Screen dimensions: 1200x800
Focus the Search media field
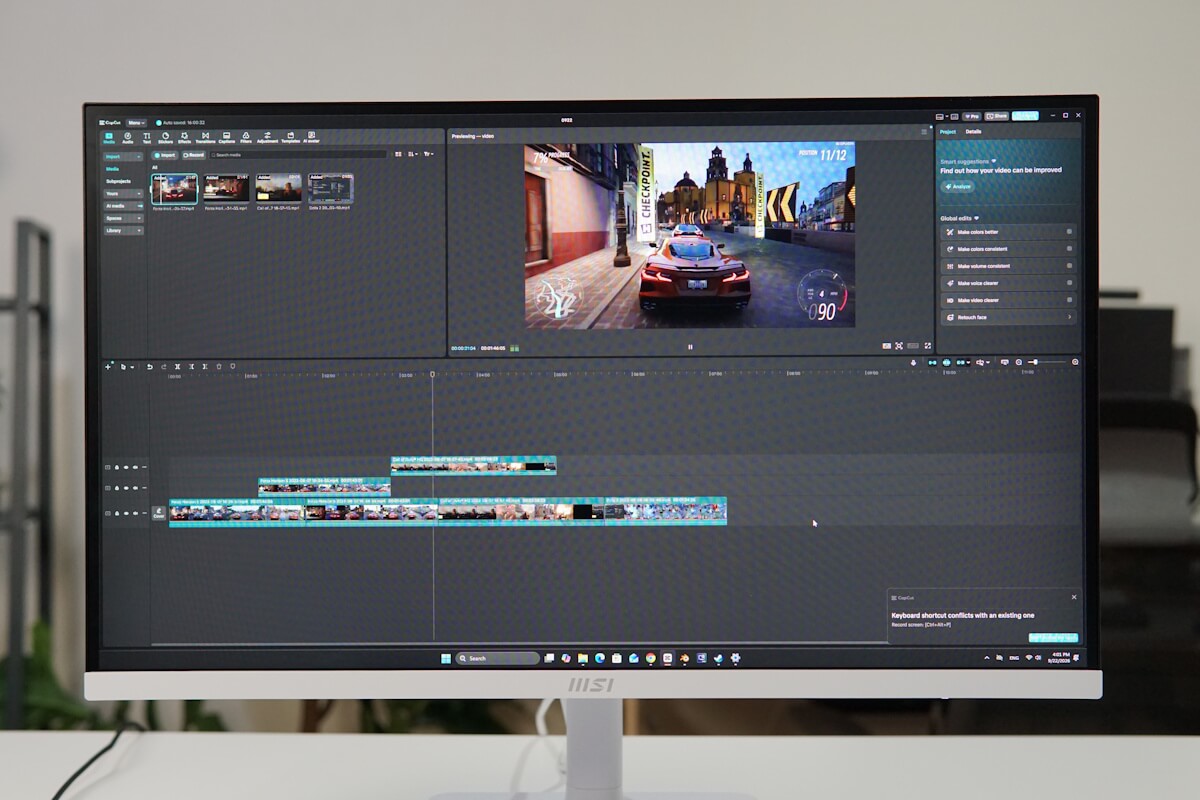pyautogui.click(x=297, y=155)
